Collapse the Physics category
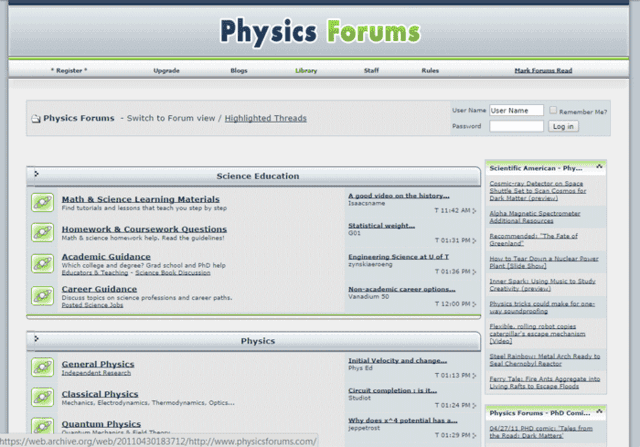Image resolution: width=640 pixels, height=447 pixels. [x=36, y=338]
